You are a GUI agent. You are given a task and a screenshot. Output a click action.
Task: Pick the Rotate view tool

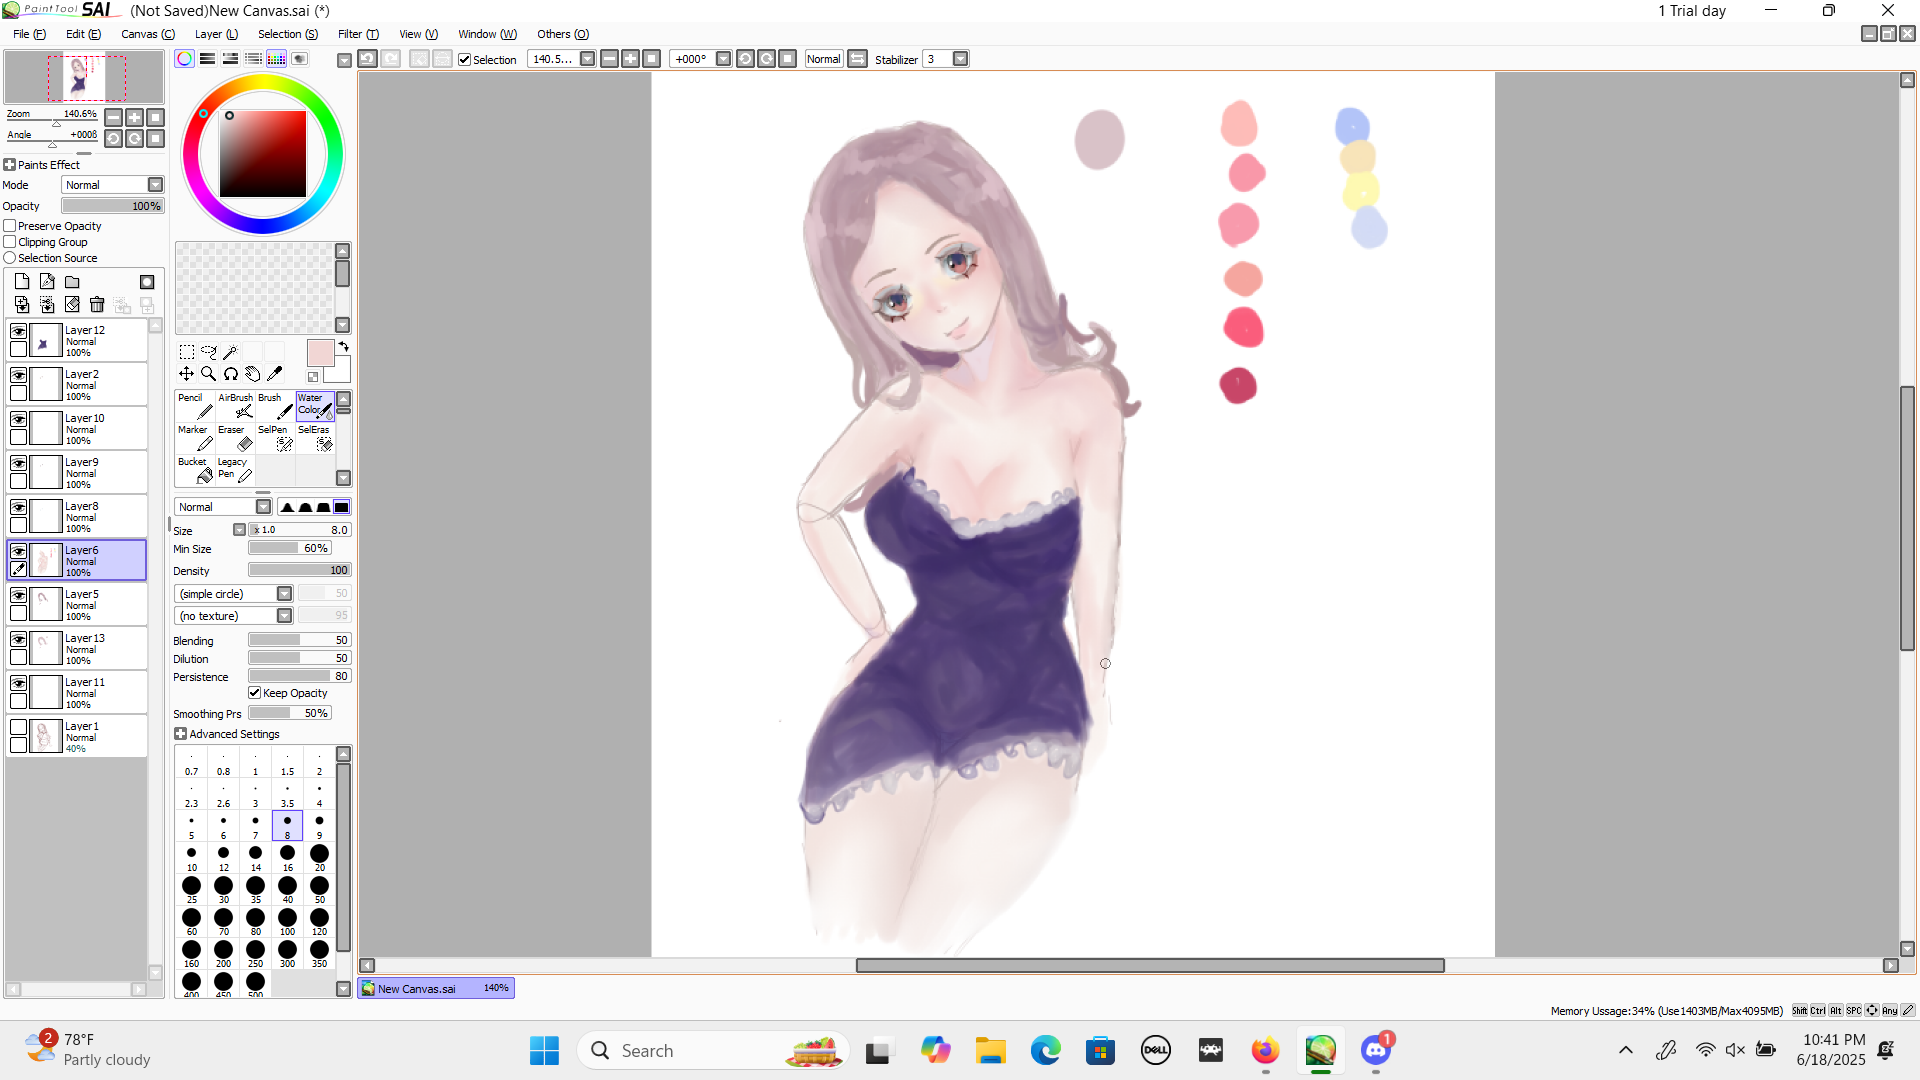(231, 374)
